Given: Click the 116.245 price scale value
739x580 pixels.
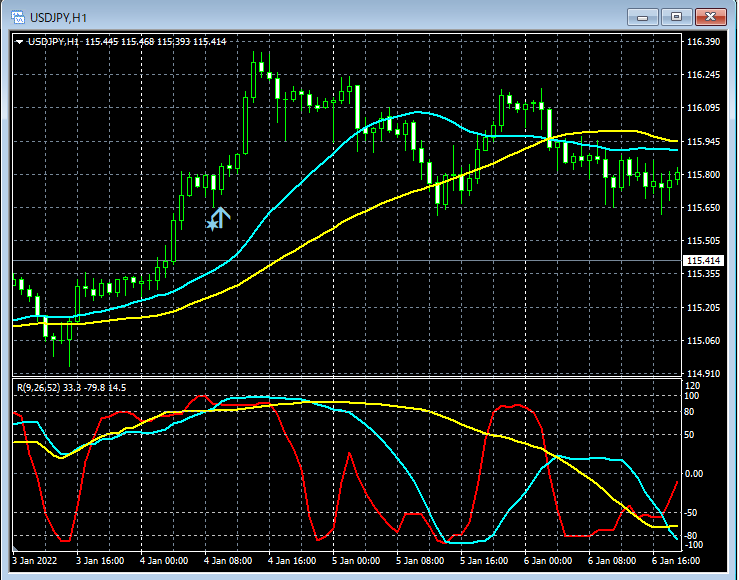Looking at the screenshot, I should tap(703, 74).
